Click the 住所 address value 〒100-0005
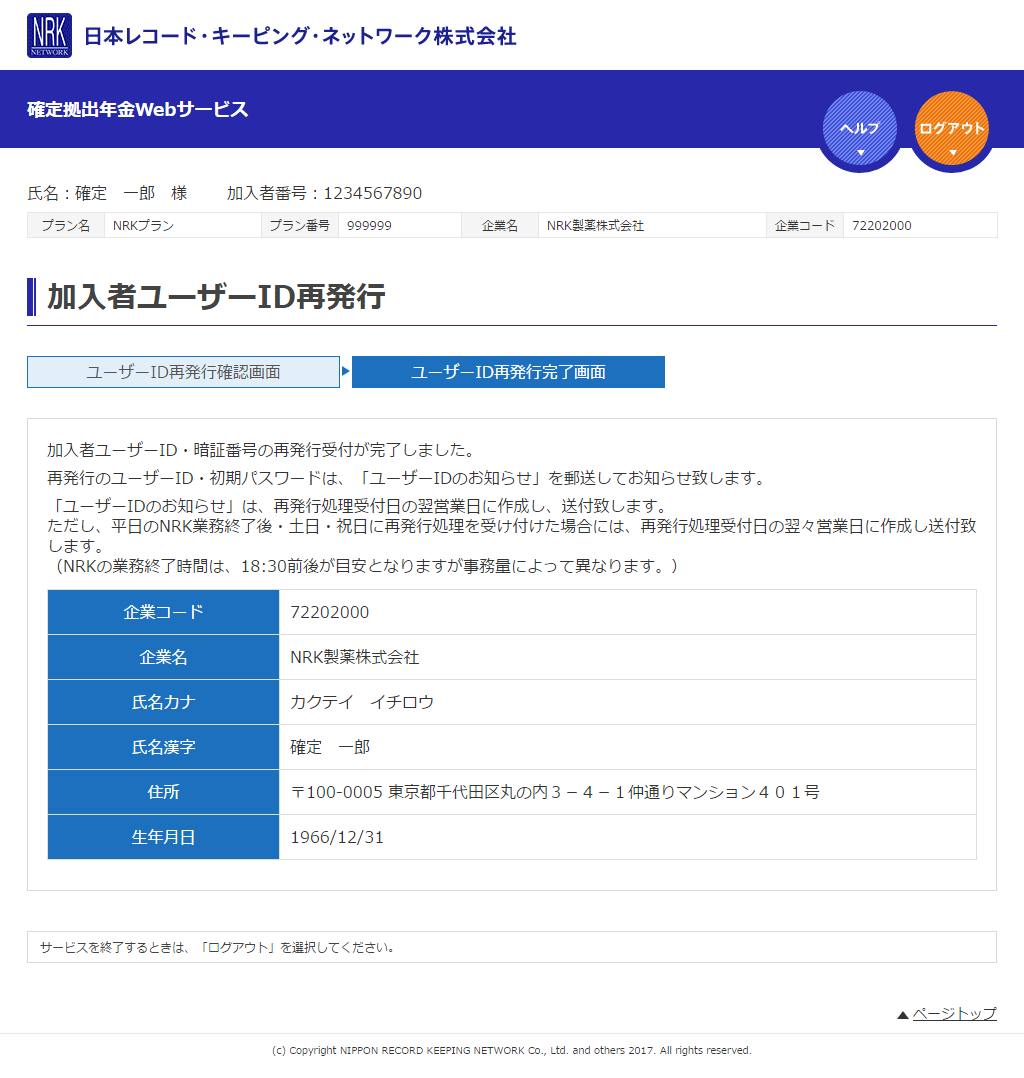 pyautogui.click(x=555, y=792)
